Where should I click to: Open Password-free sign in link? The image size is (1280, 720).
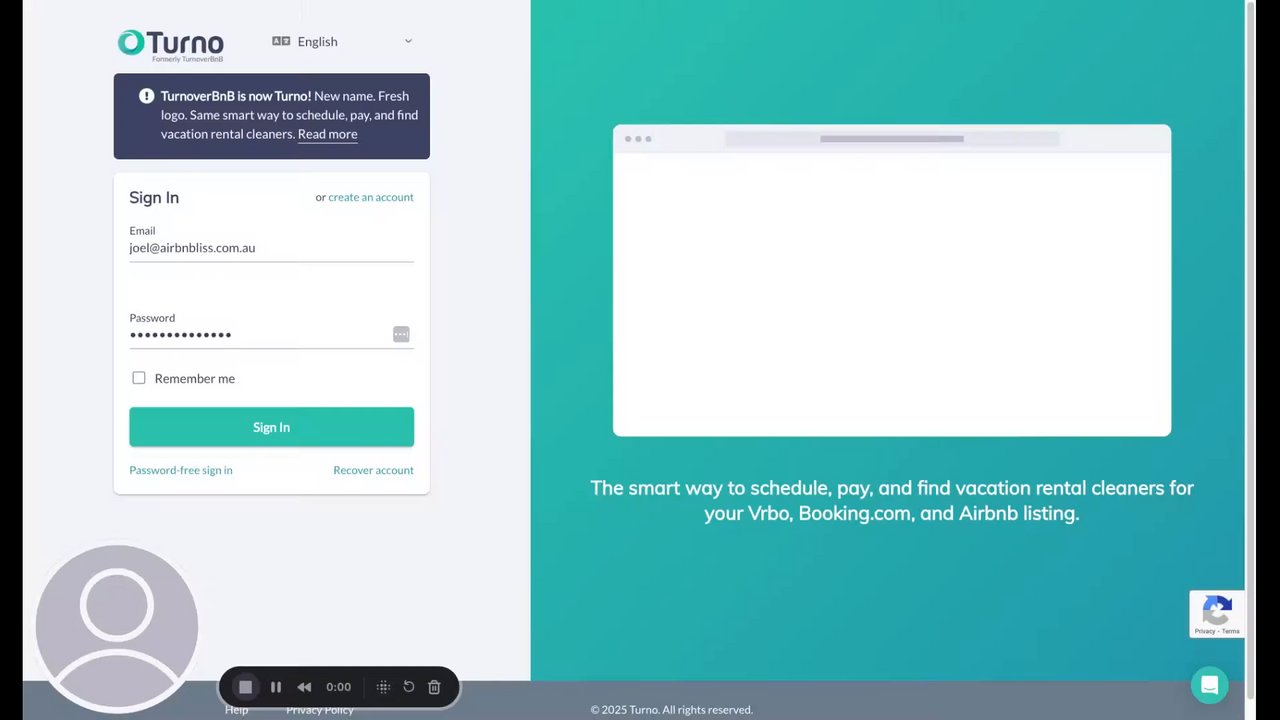pyautogui.click(x=181, y=470)
